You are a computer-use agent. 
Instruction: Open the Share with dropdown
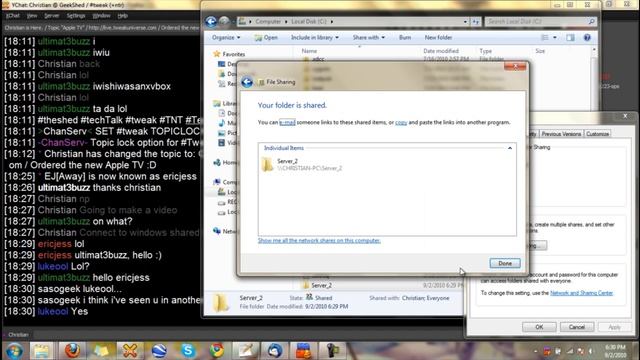(369, 38)
